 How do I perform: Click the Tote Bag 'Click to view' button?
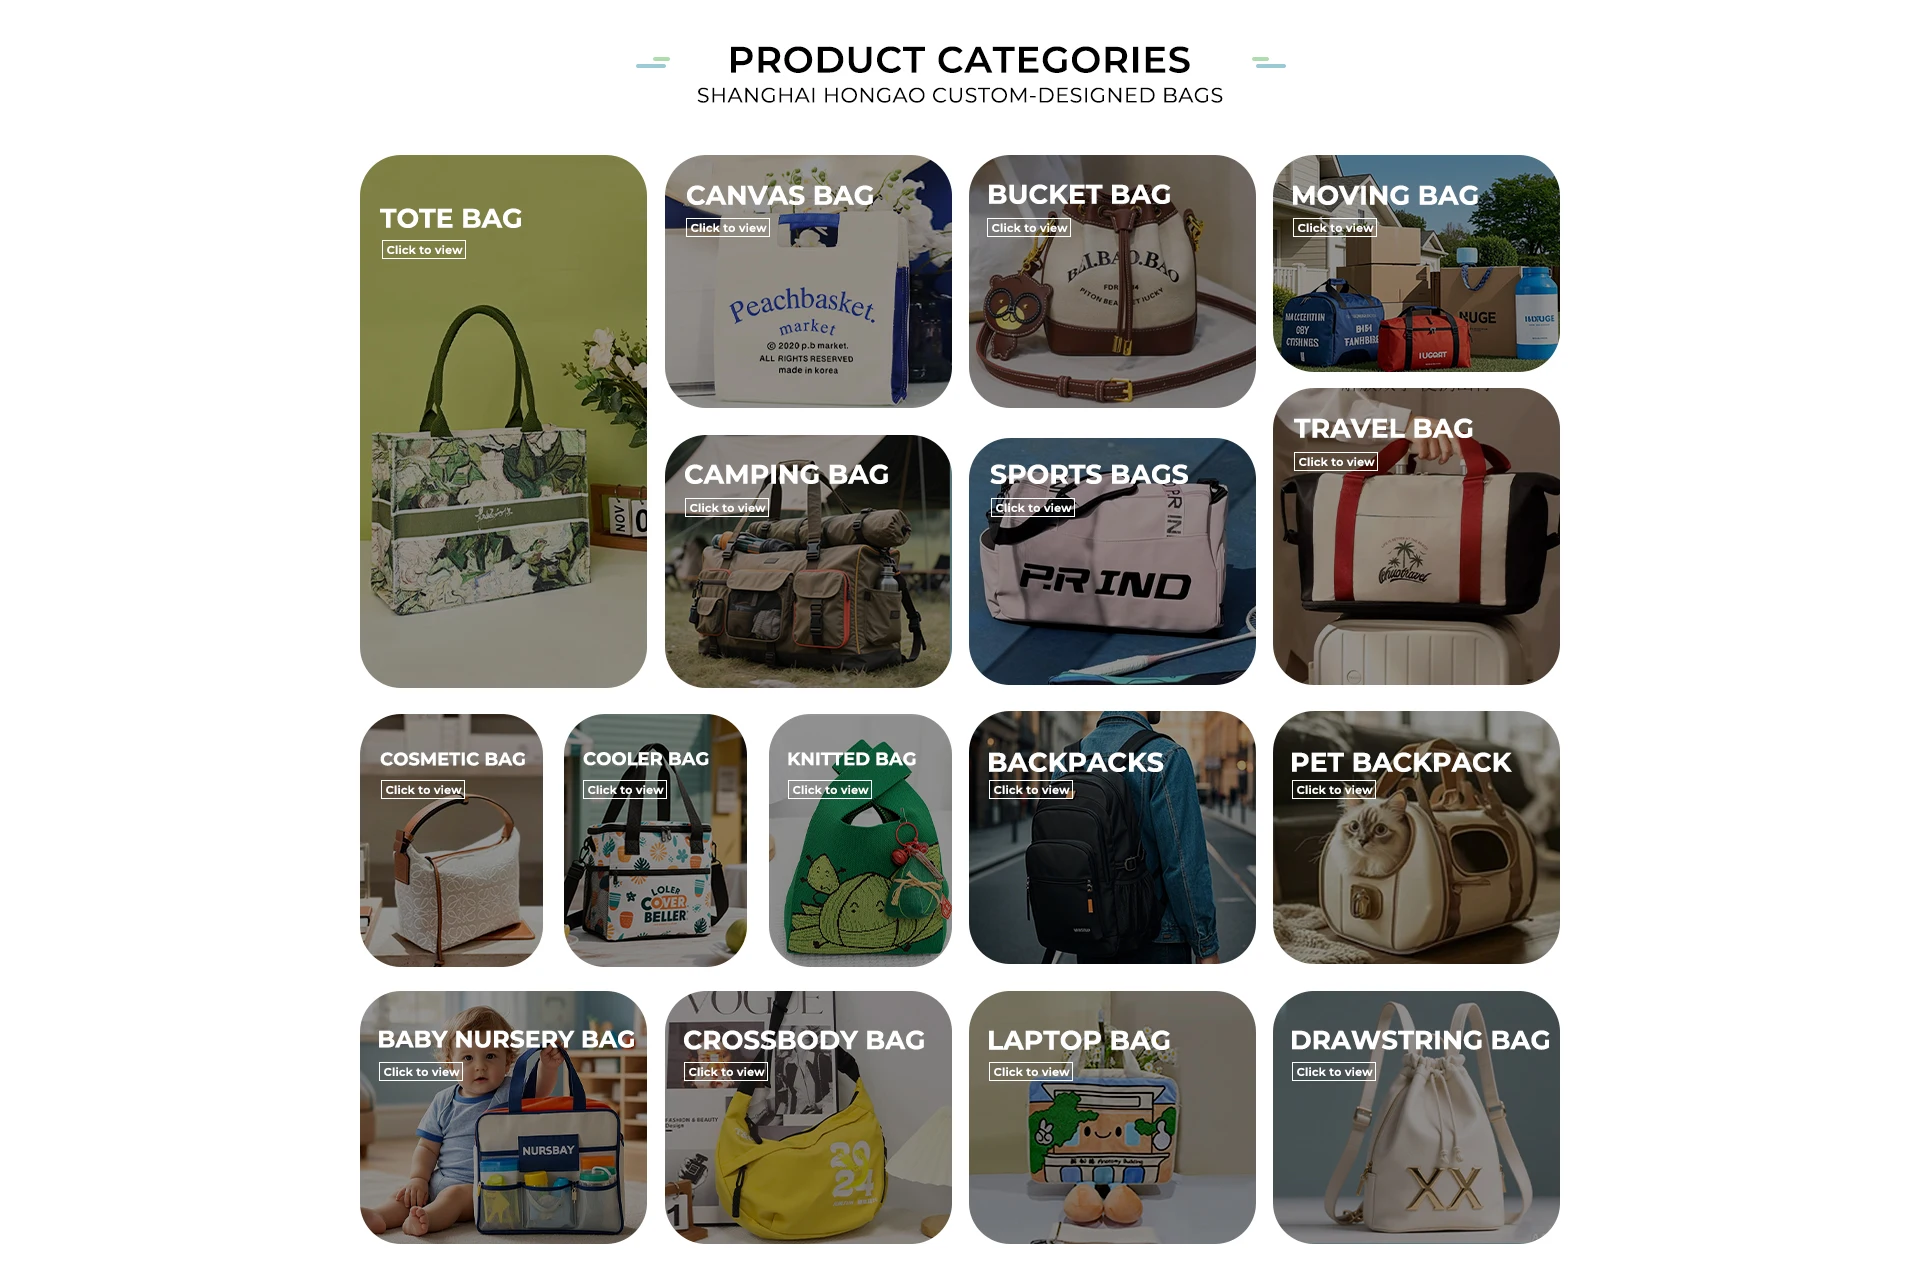(x=424, y=250)
